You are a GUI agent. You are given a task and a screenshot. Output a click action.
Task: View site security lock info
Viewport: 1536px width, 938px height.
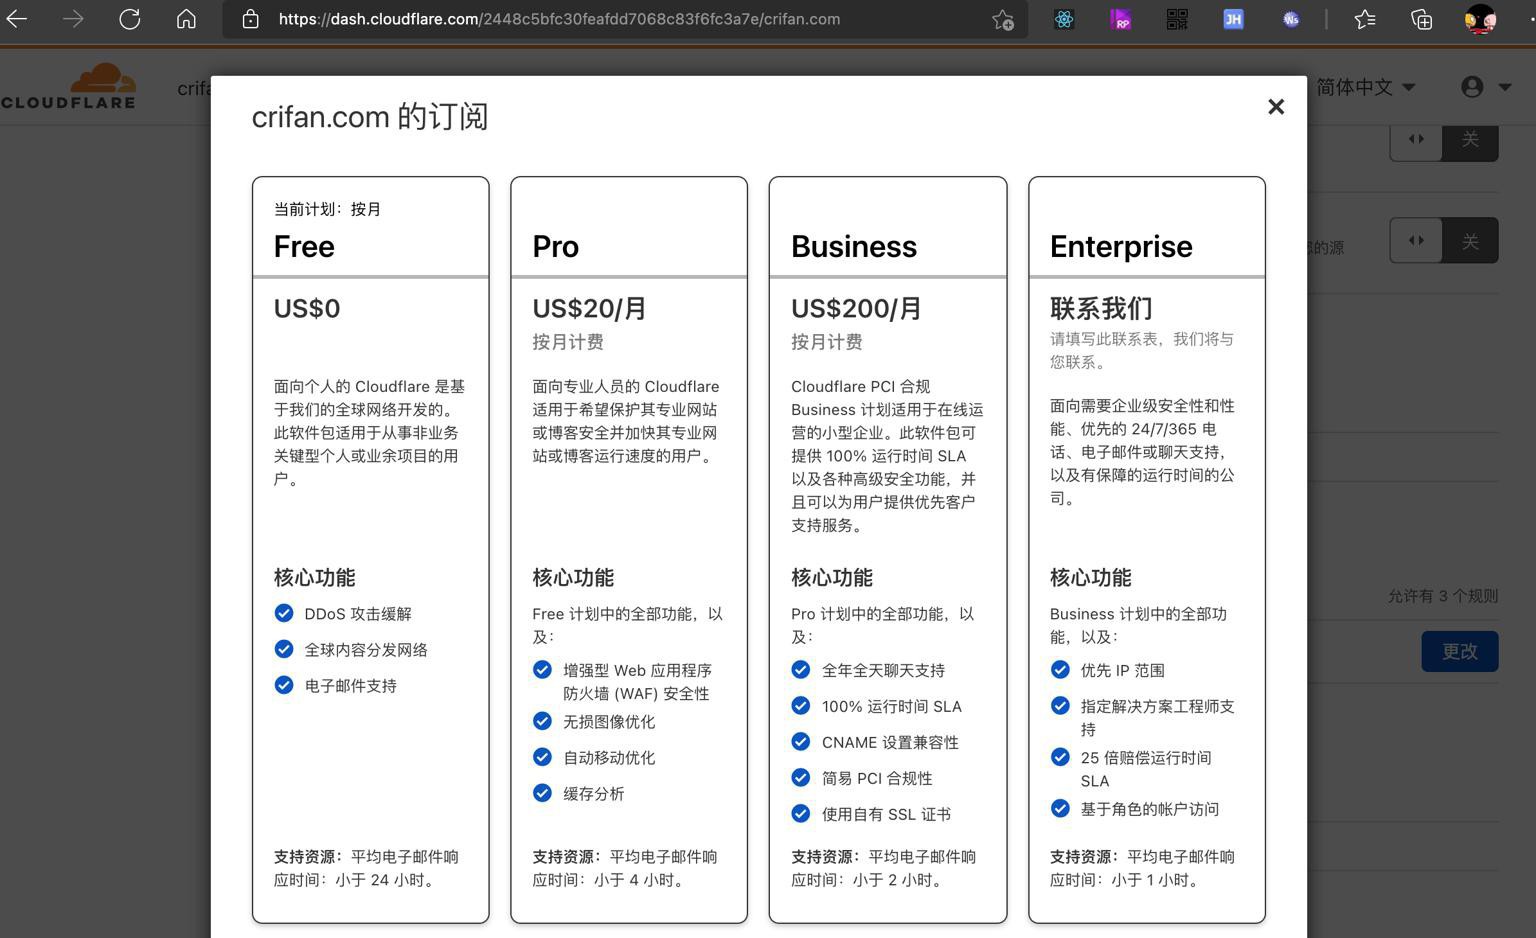[251, 19]
